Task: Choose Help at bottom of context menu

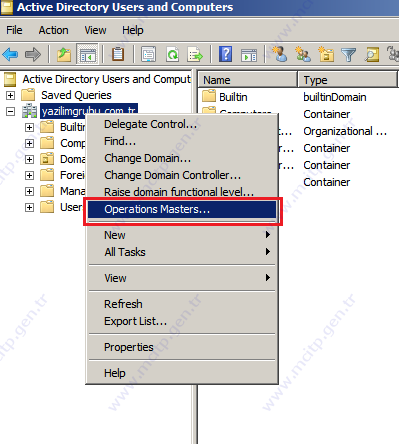Action: (182, 373)
